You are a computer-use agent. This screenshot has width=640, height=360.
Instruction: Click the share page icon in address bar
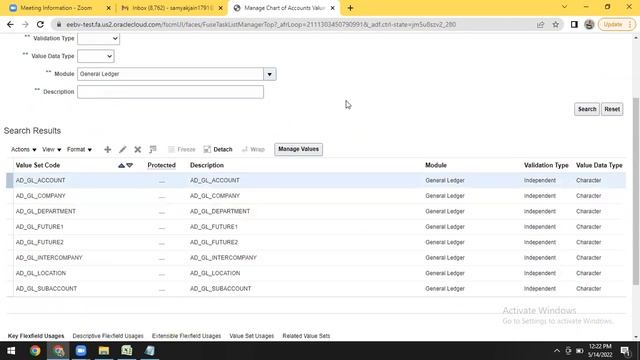(540, 24)
